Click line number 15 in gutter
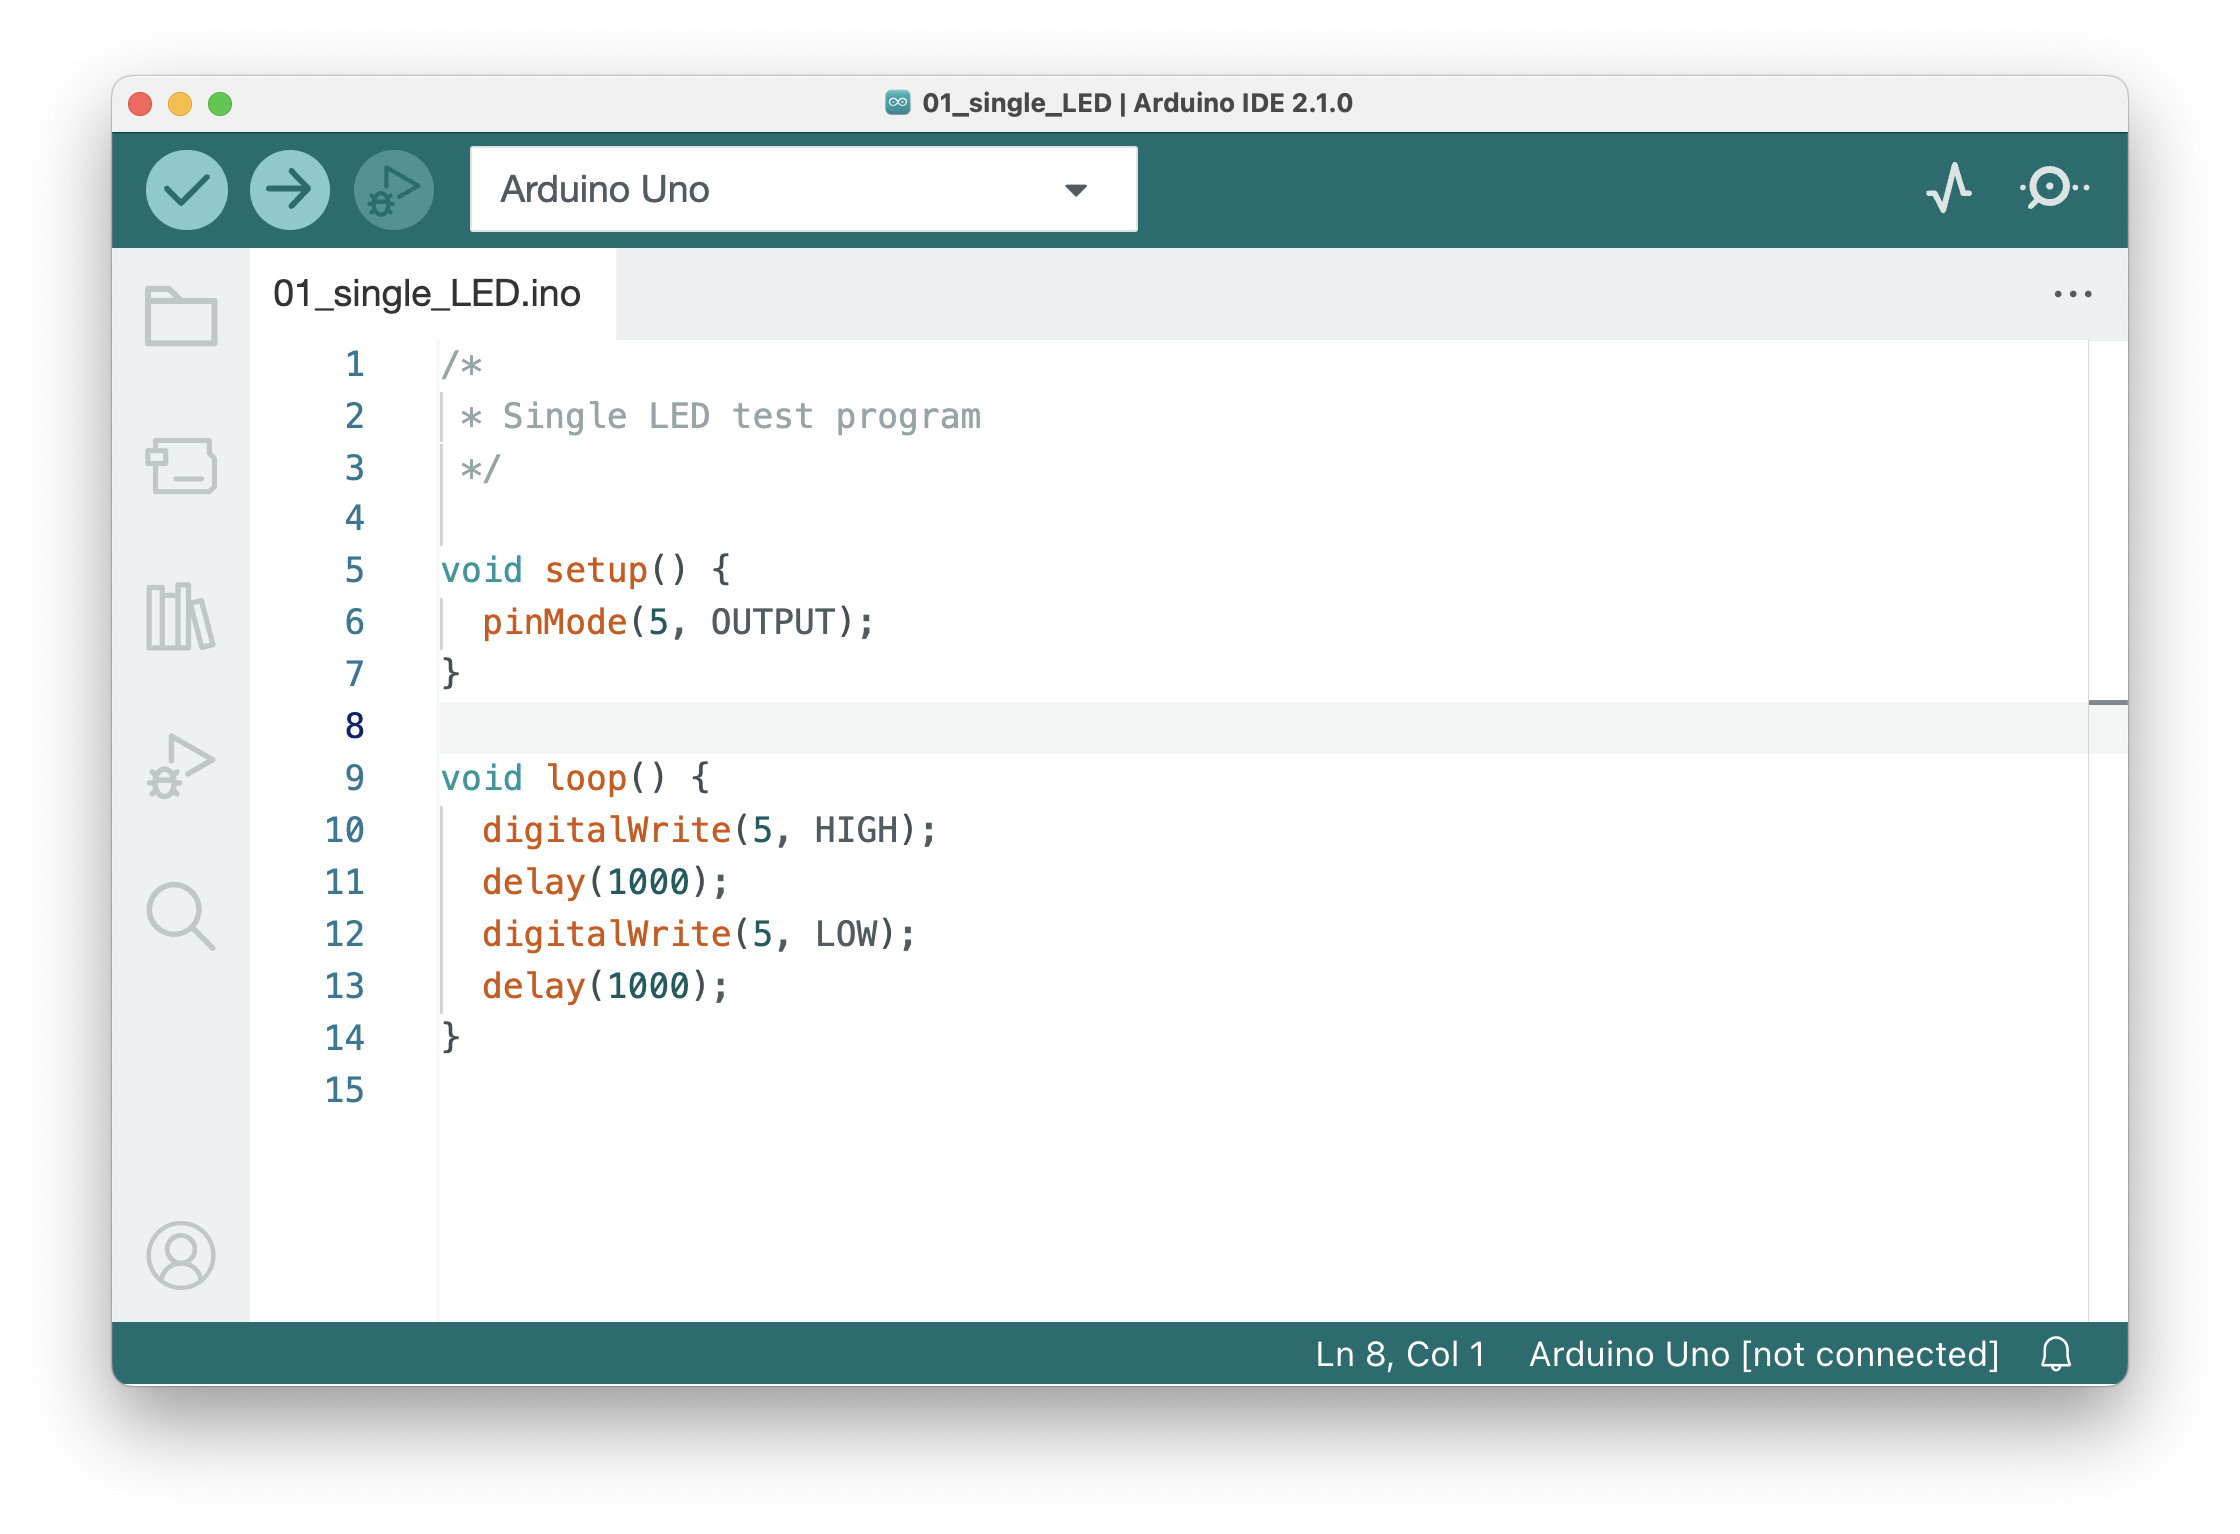 (x=345, y=1090)
